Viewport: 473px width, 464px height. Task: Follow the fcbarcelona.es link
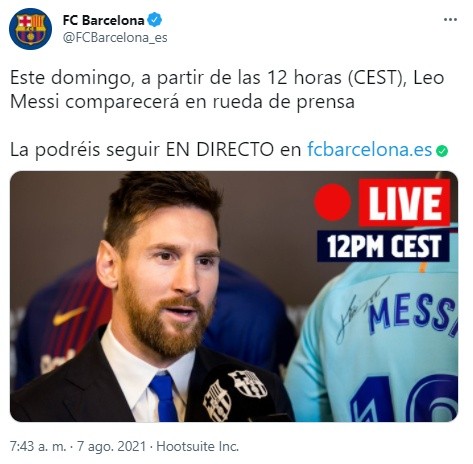pos(370,149)
